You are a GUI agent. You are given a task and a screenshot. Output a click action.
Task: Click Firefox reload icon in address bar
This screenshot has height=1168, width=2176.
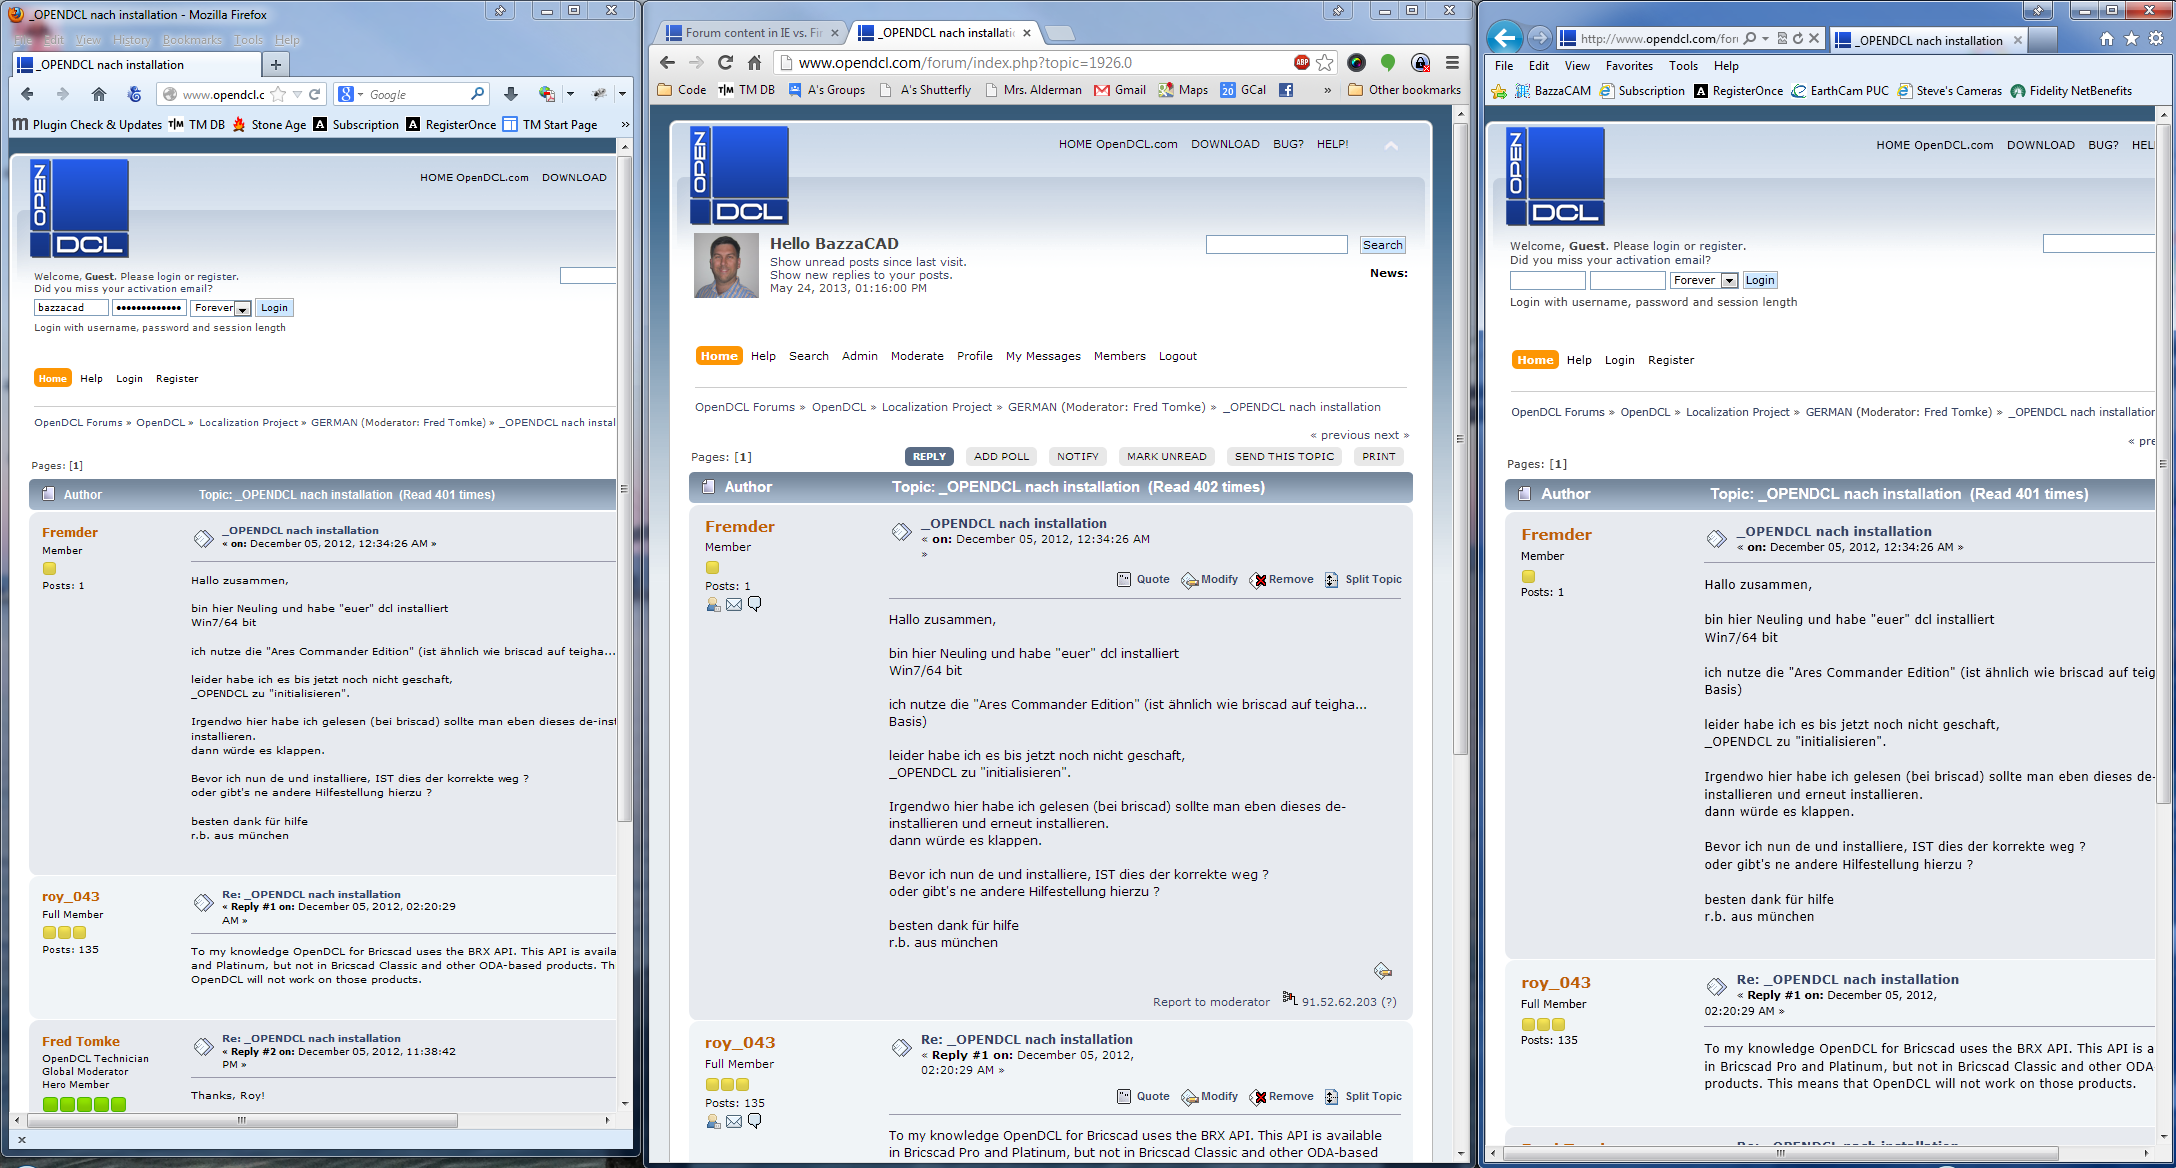click(x=315, y=94)
